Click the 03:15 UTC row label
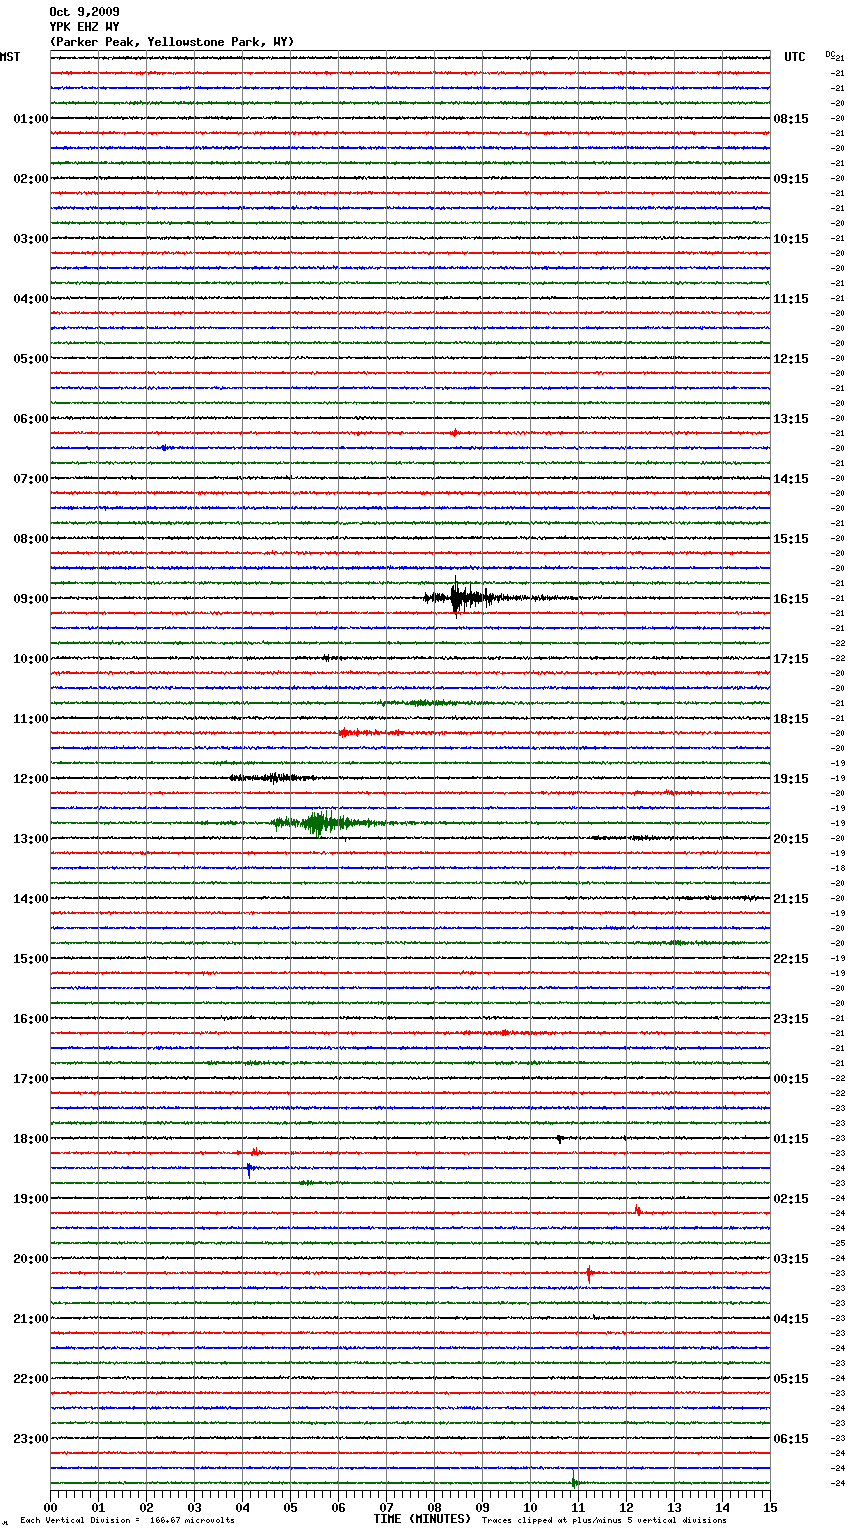Image resolution: width=850 pixels, height=1534 pixels. (x=791, y=1259)
